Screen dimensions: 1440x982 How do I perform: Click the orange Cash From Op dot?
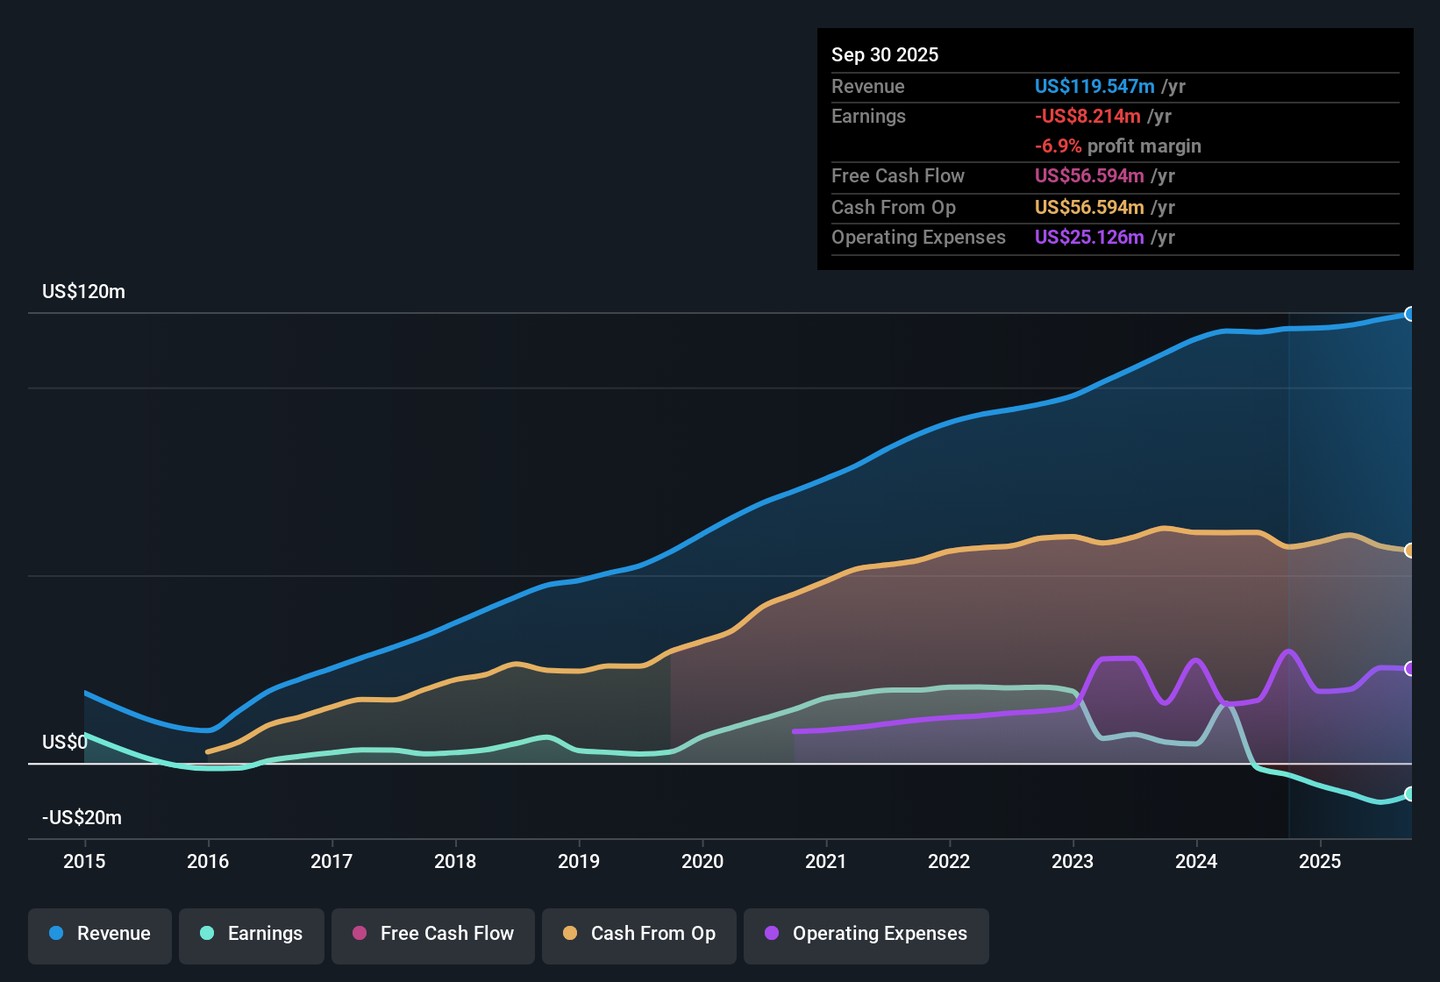[570, 933]
